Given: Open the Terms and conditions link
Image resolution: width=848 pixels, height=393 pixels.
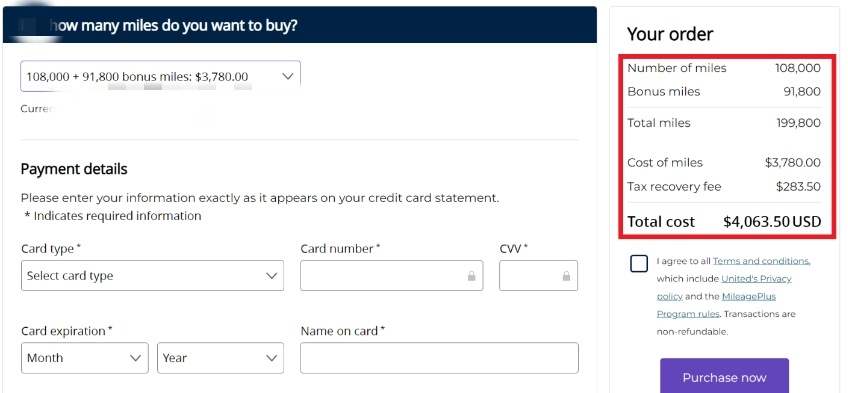Looking at the screenshot, I should (x=761, y=261).
